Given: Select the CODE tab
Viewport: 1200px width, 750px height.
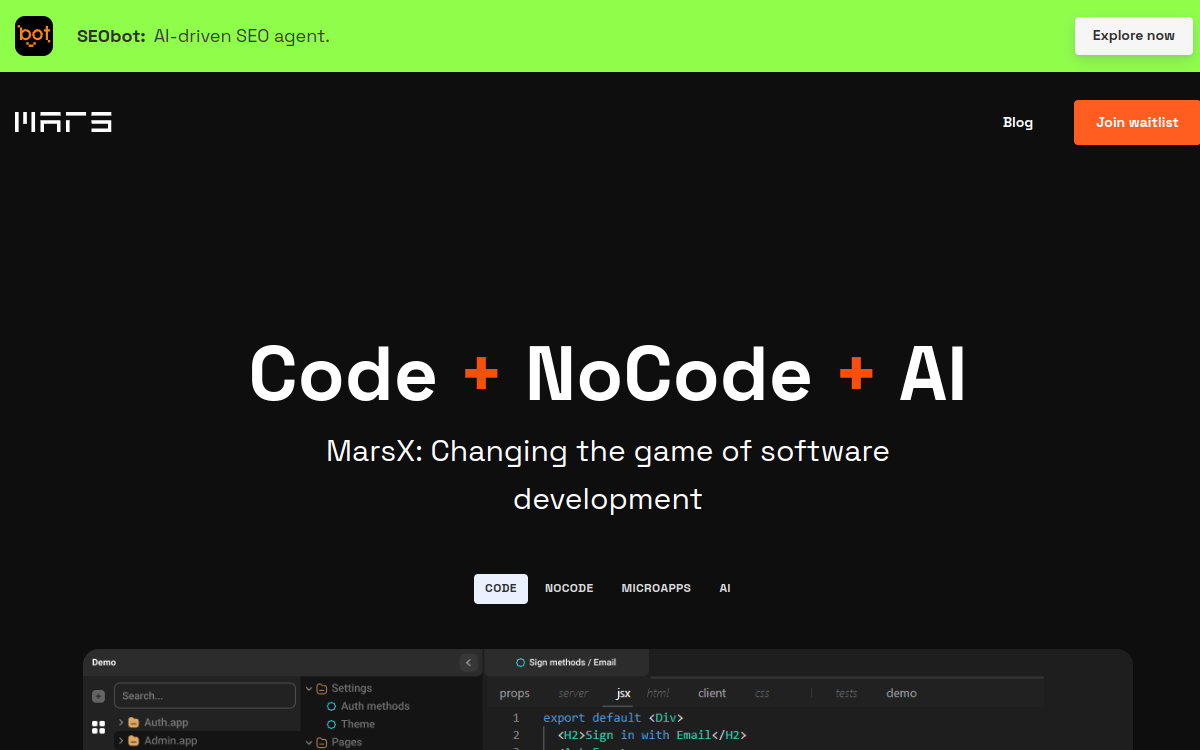Looking at the screenshot, I should (x=501, y=589).
